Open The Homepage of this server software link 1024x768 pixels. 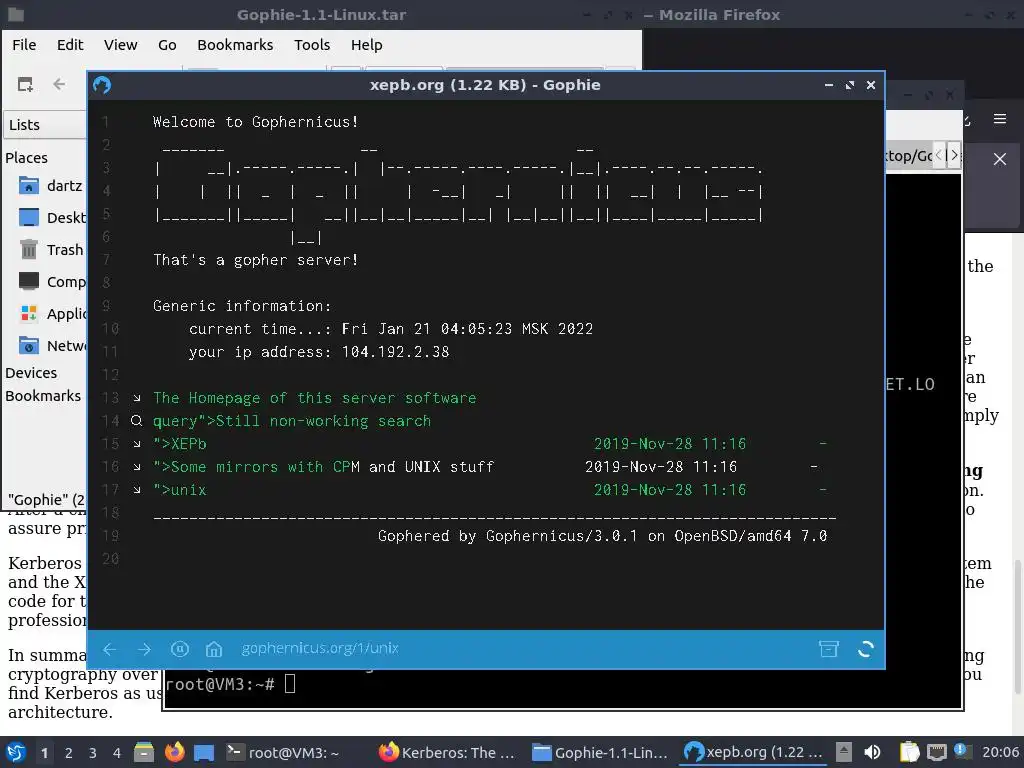[314, 398]
